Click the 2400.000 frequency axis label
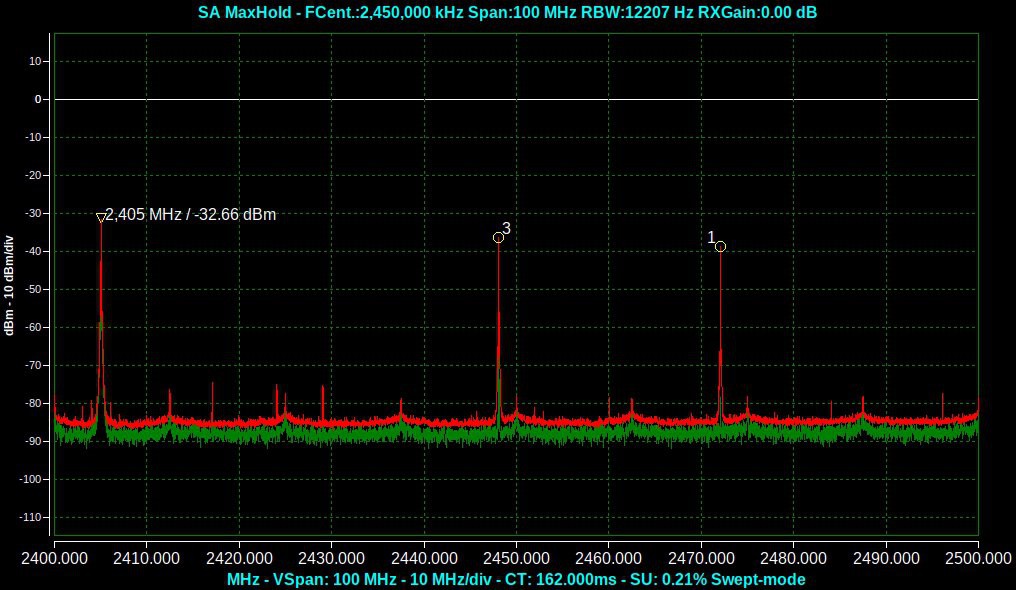The image size is (1016, 590). point(54,556)
